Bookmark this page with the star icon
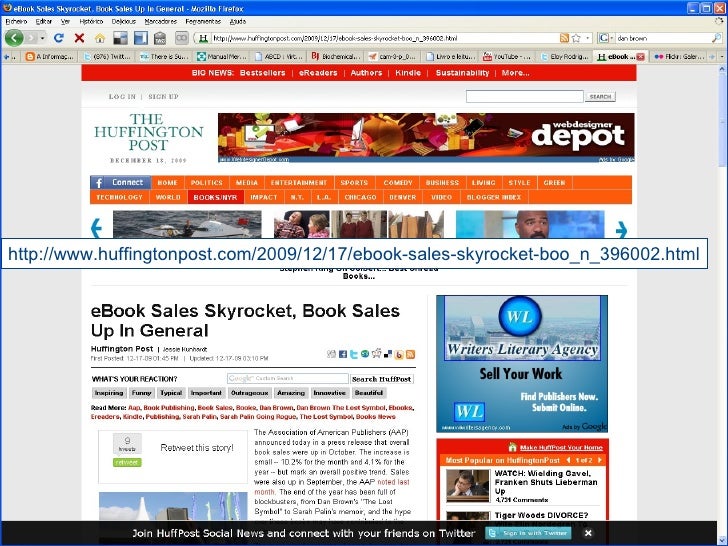 click(x=576, y=38)
